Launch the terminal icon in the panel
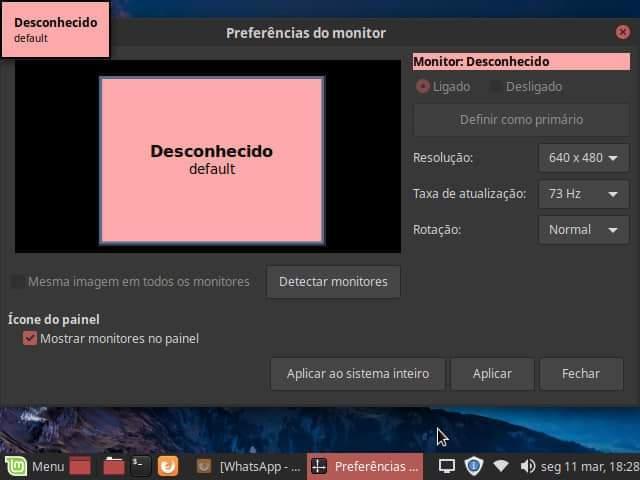640x480 pixels. click(x=141, y=466)
